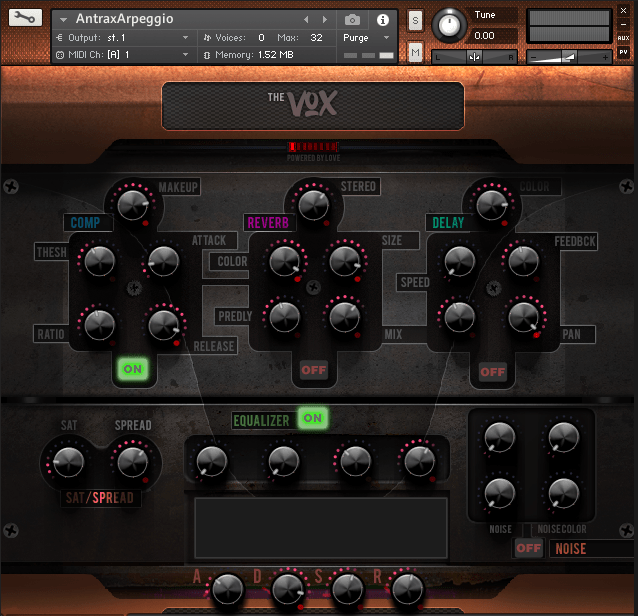Image resolution: width=638 pixels, height=616 pixels.
Task: Click the compressor MAKEUP knob
Action: click(133, 205)
